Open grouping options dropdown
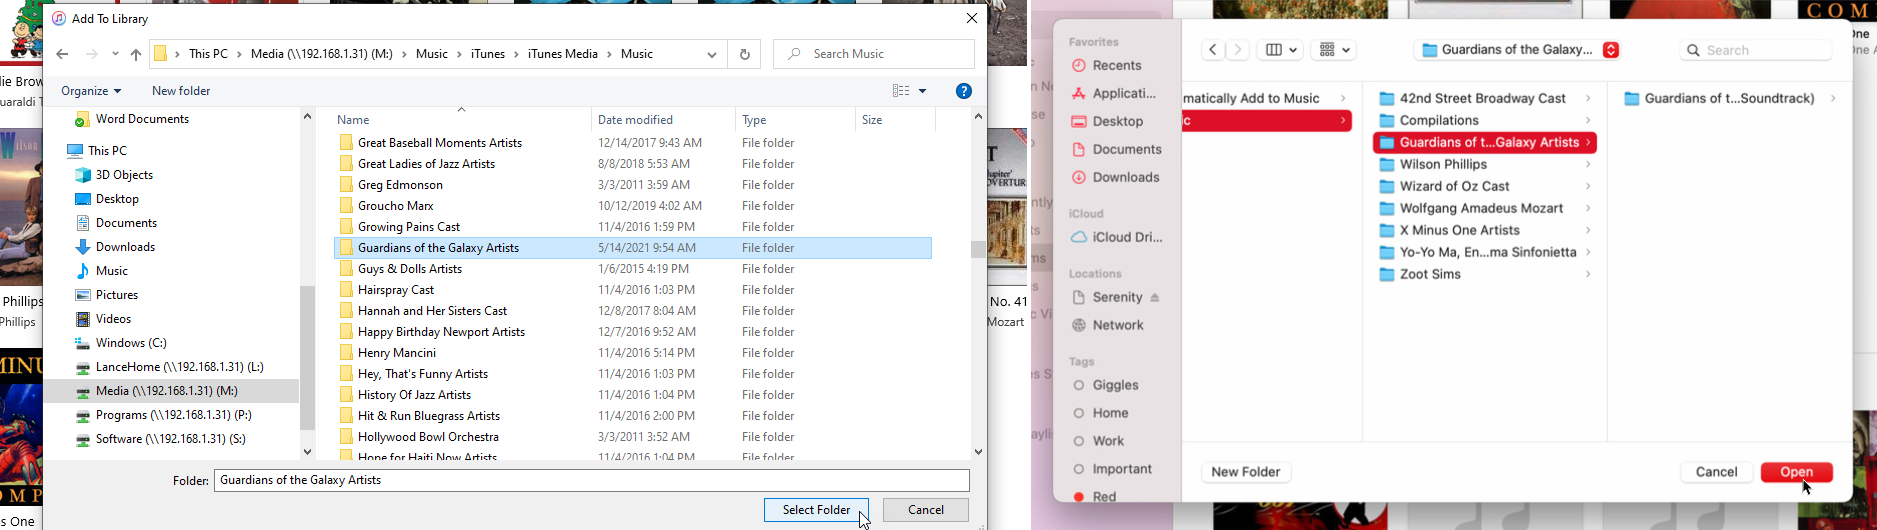Screen dimensions: 1877x530 (x=1334, y=50)
